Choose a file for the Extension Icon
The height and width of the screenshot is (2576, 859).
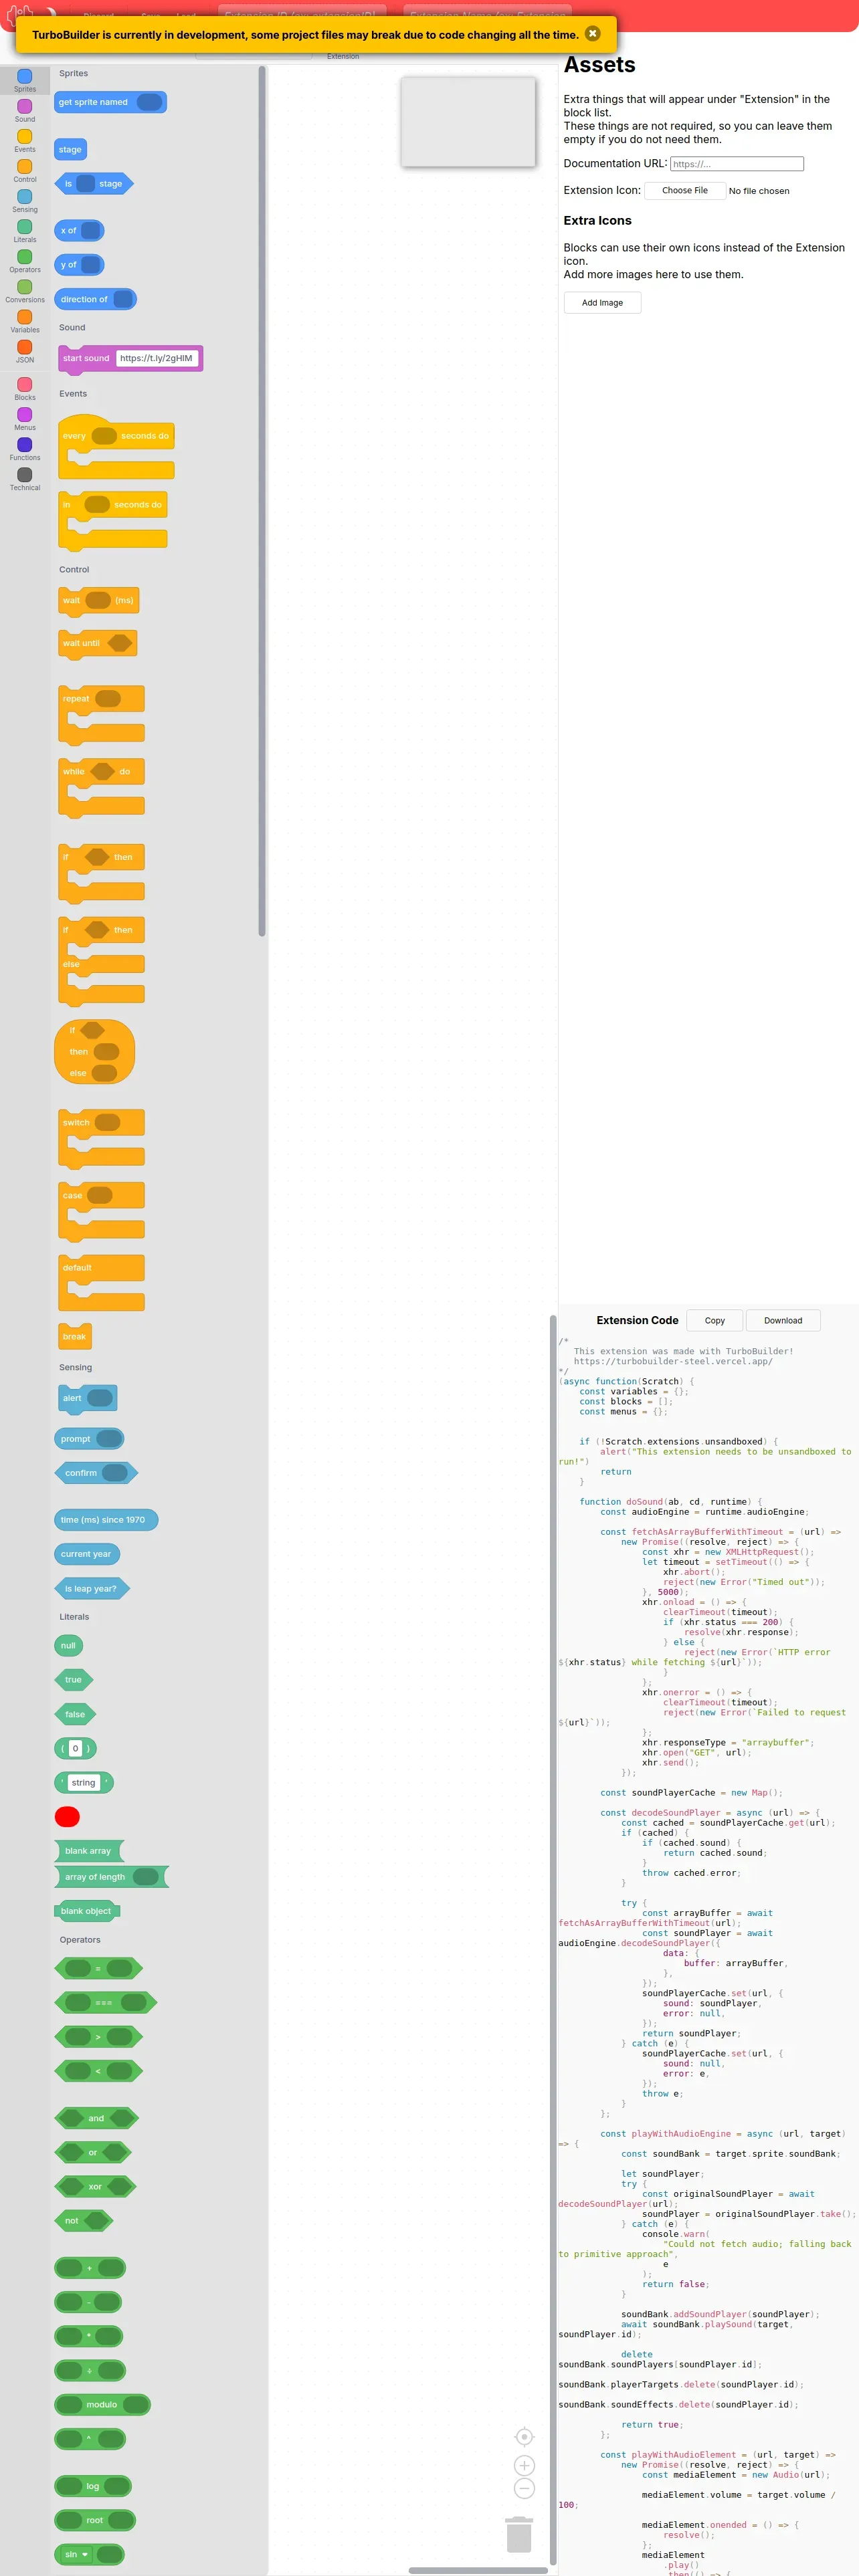coord(685,190)
